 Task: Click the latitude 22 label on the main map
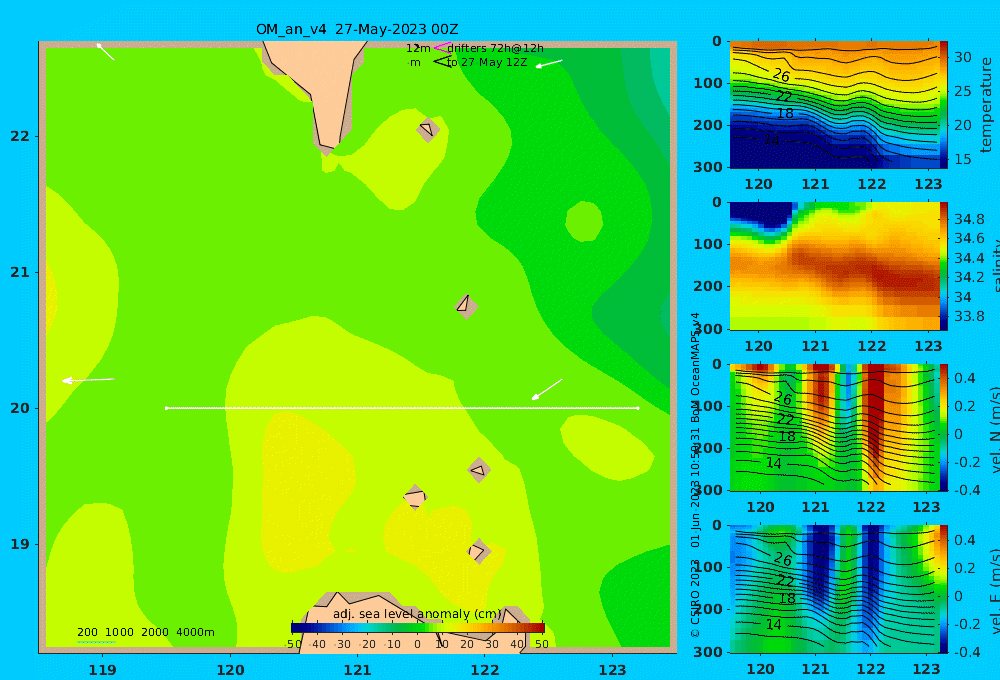20,136
